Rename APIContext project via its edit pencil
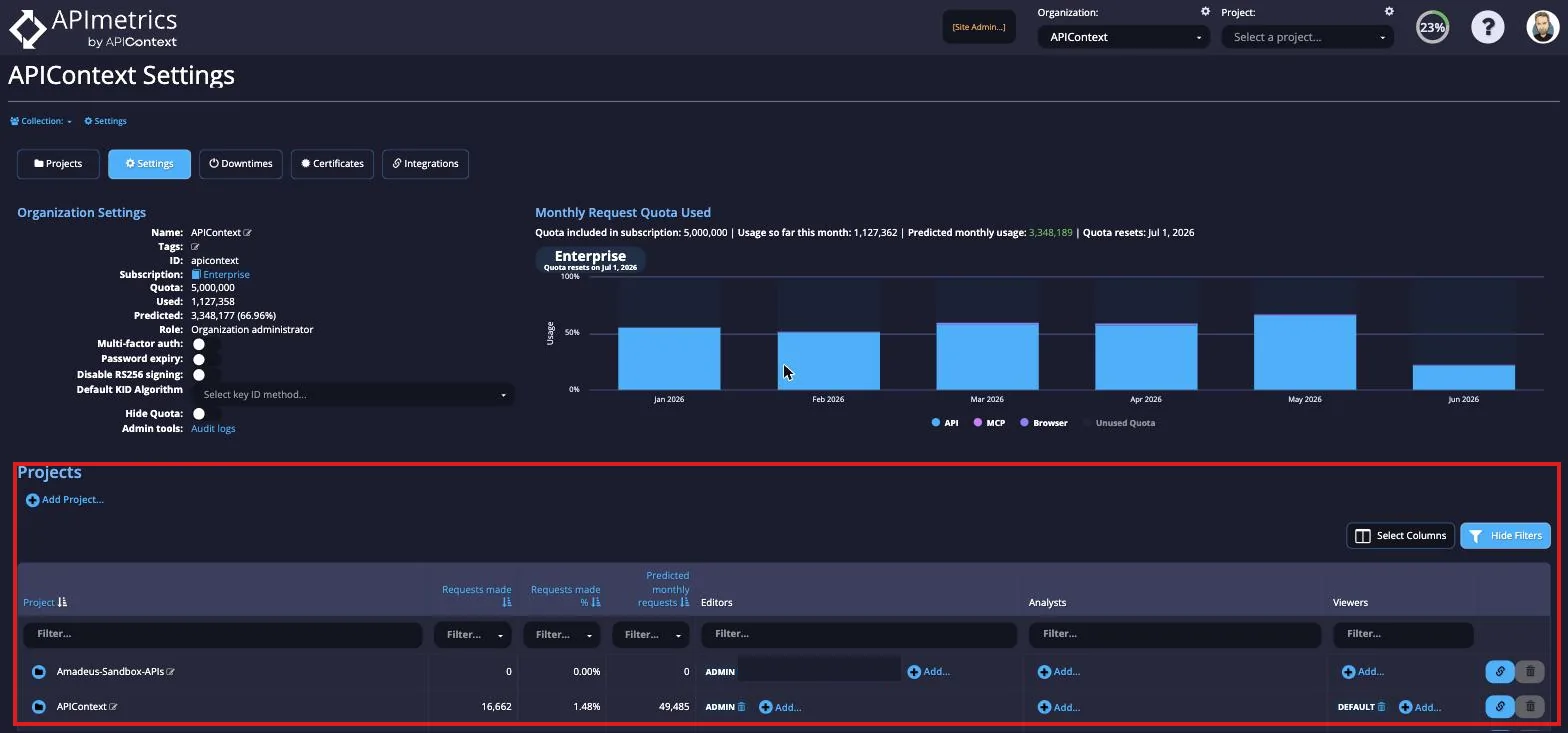The image size is (1568, 733). (x=113, y=707)
